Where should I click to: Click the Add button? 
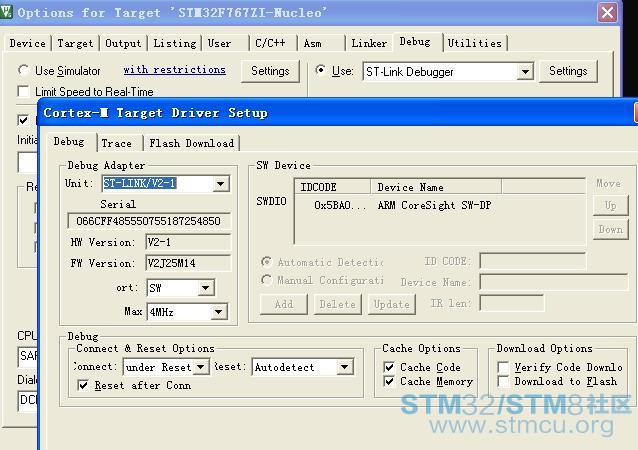pyautogui.click(x=284, y=304)
